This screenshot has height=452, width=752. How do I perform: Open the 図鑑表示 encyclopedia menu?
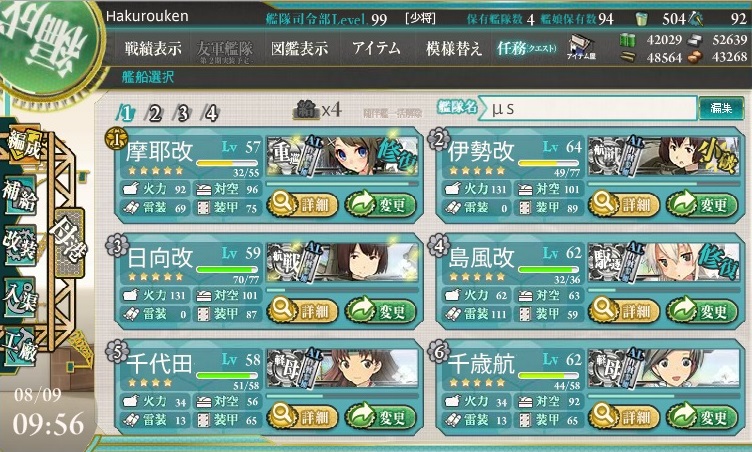pos(299,48)
